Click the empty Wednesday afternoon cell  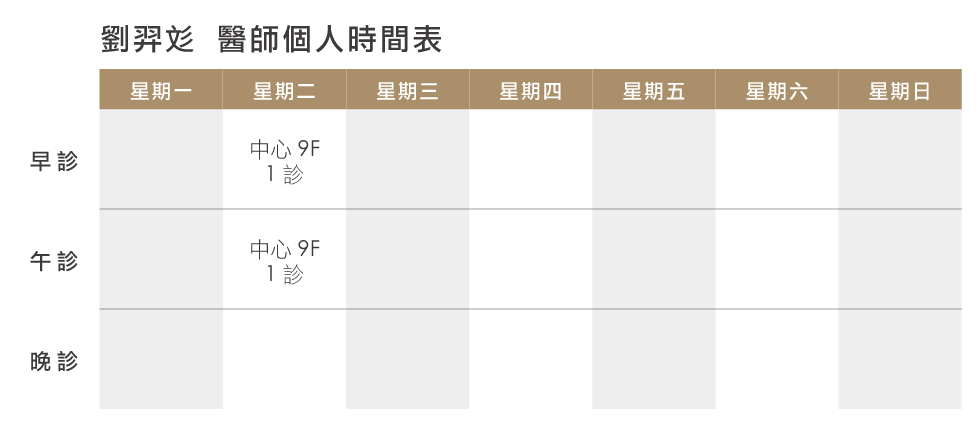click(407, 260)
